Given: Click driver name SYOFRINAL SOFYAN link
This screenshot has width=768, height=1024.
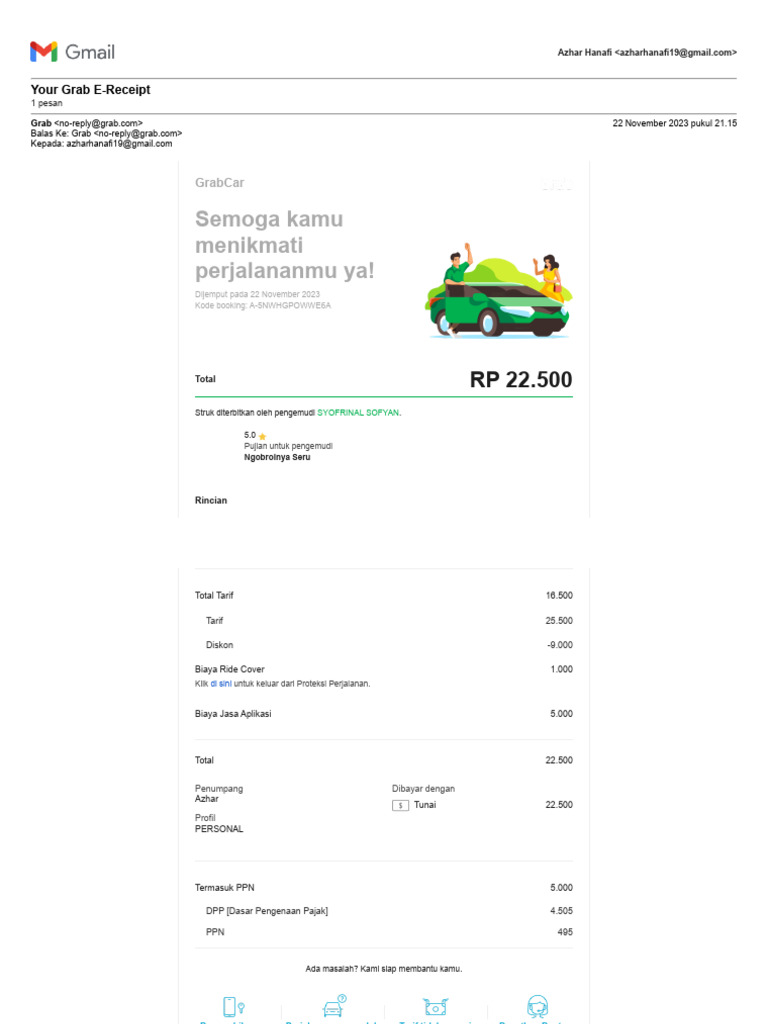Looking at the screenshot, I should 358,413.
